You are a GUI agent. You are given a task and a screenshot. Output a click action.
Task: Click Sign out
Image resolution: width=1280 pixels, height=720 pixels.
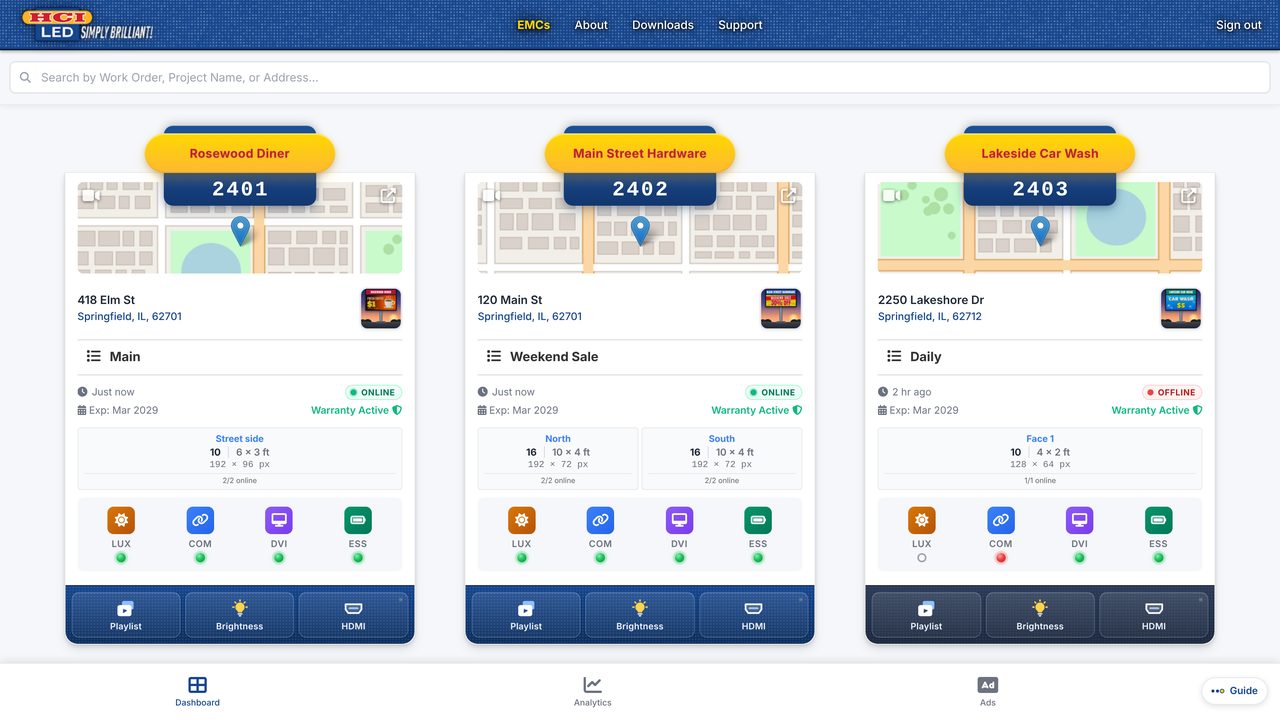(1238, 25)
